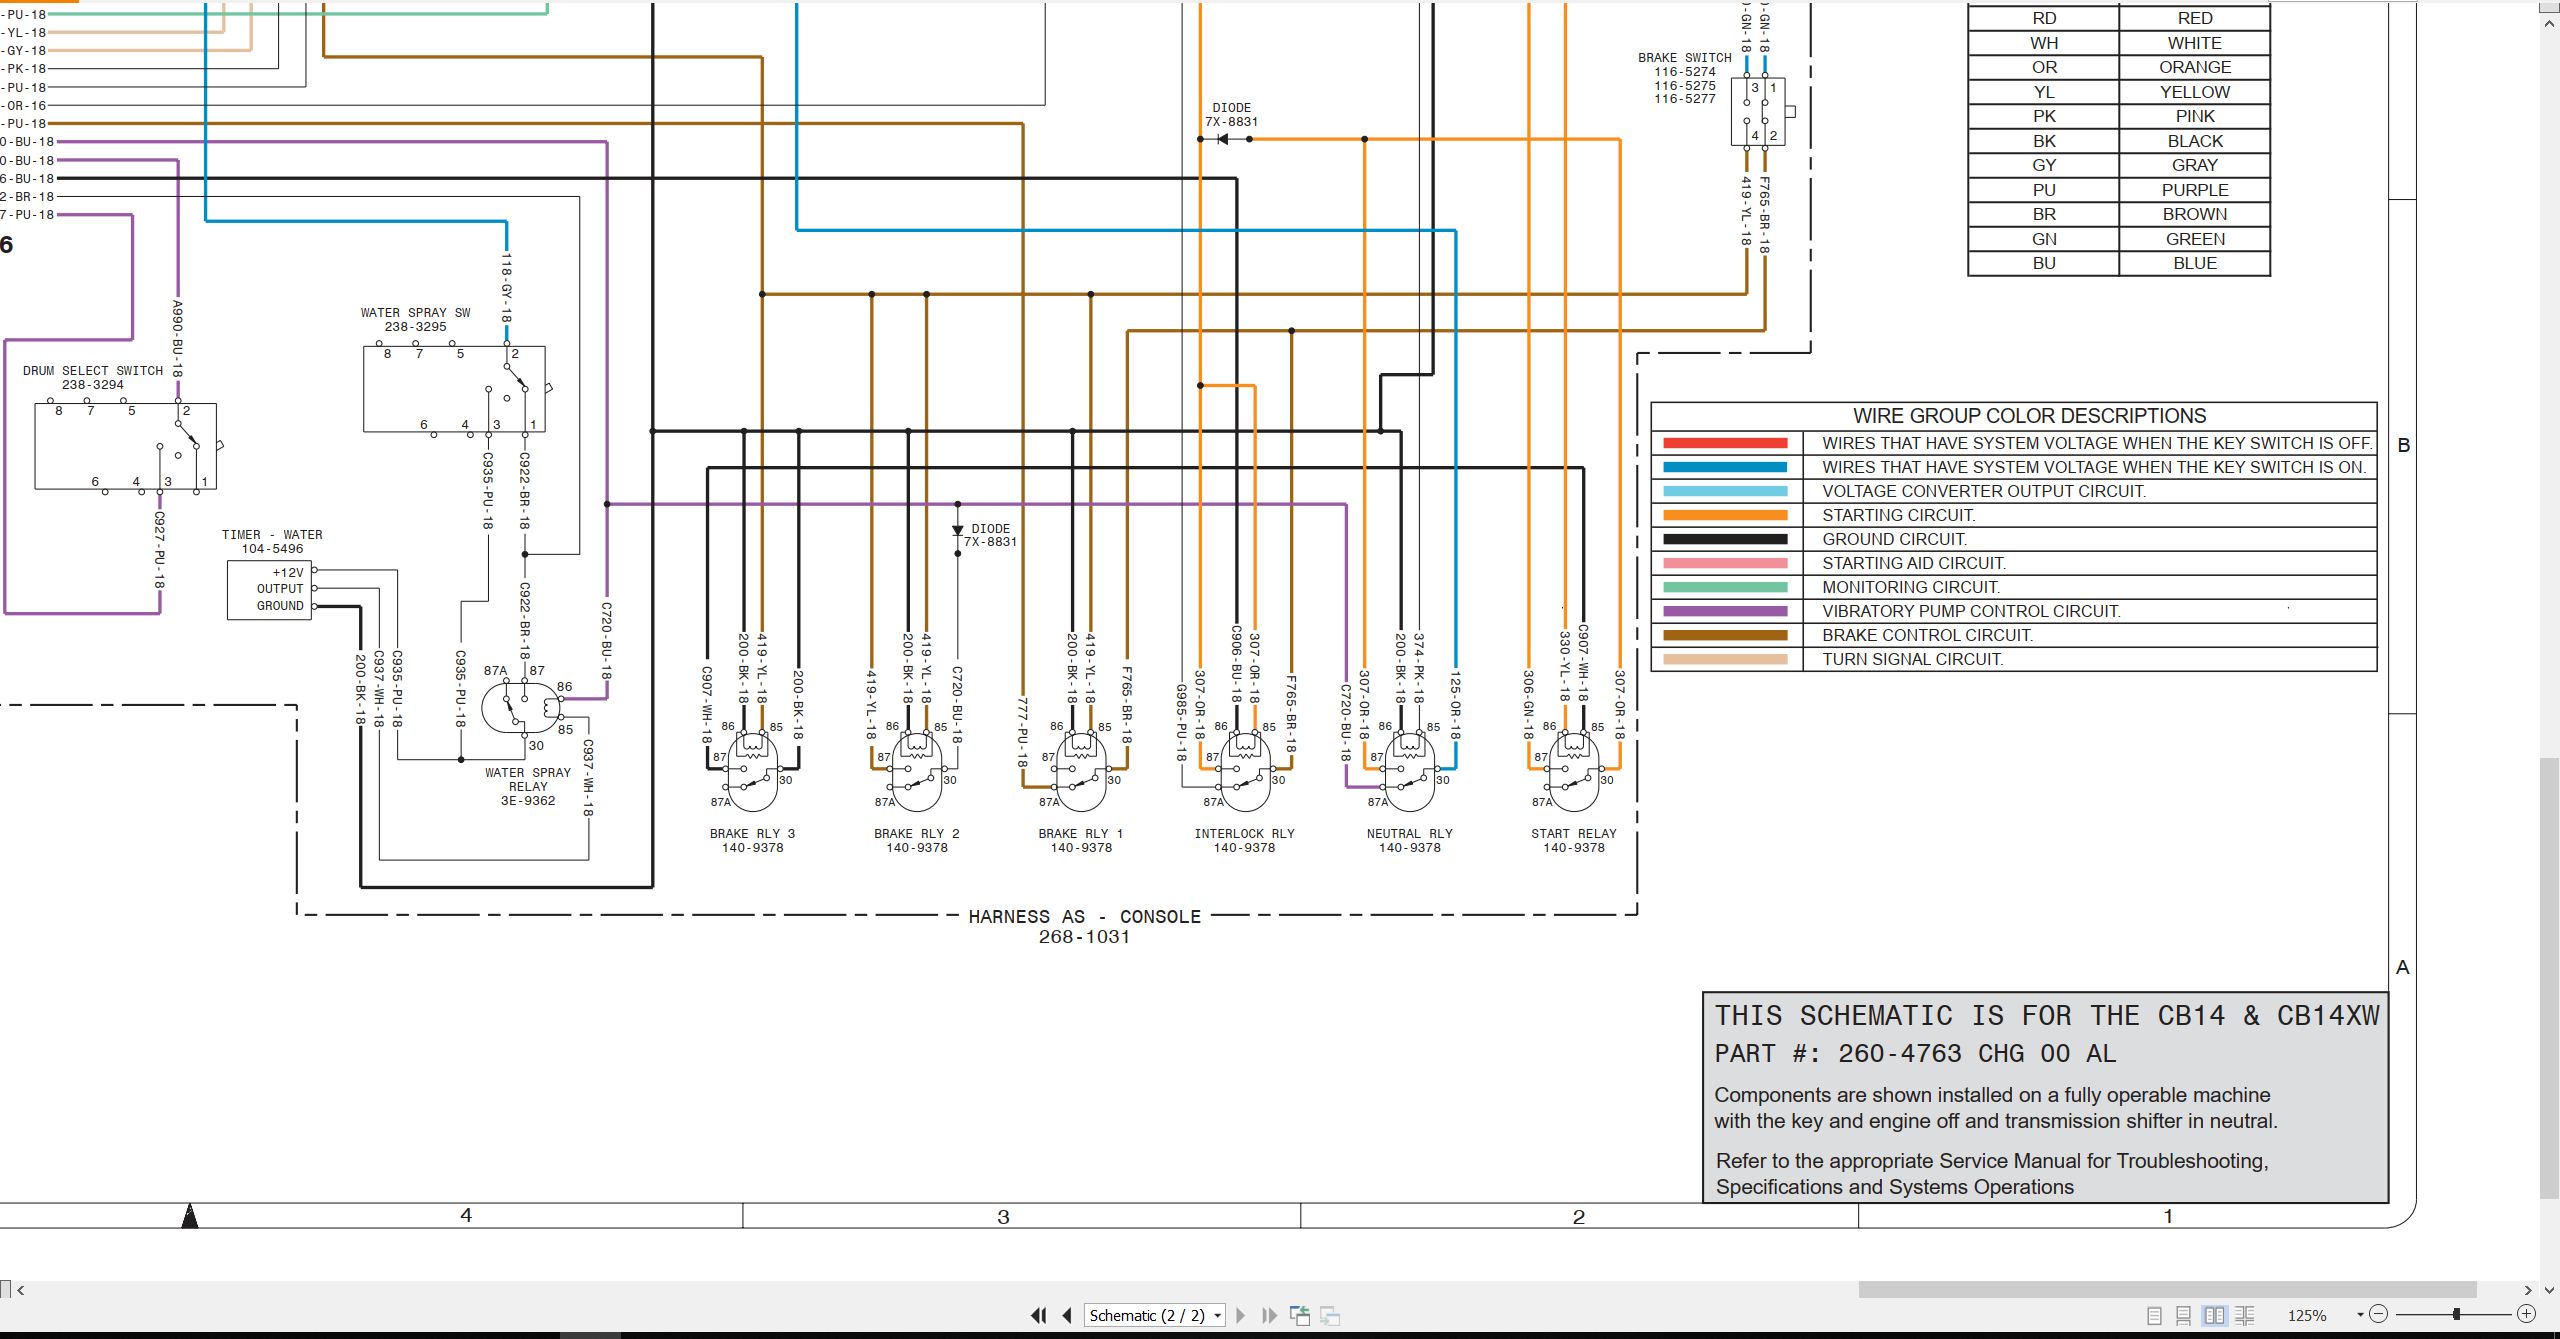Screen dimensions: 2560x1339
Task: Open the 125% zoom level dropdown
Action: pyautogui.click(x=2360, y=1315)
